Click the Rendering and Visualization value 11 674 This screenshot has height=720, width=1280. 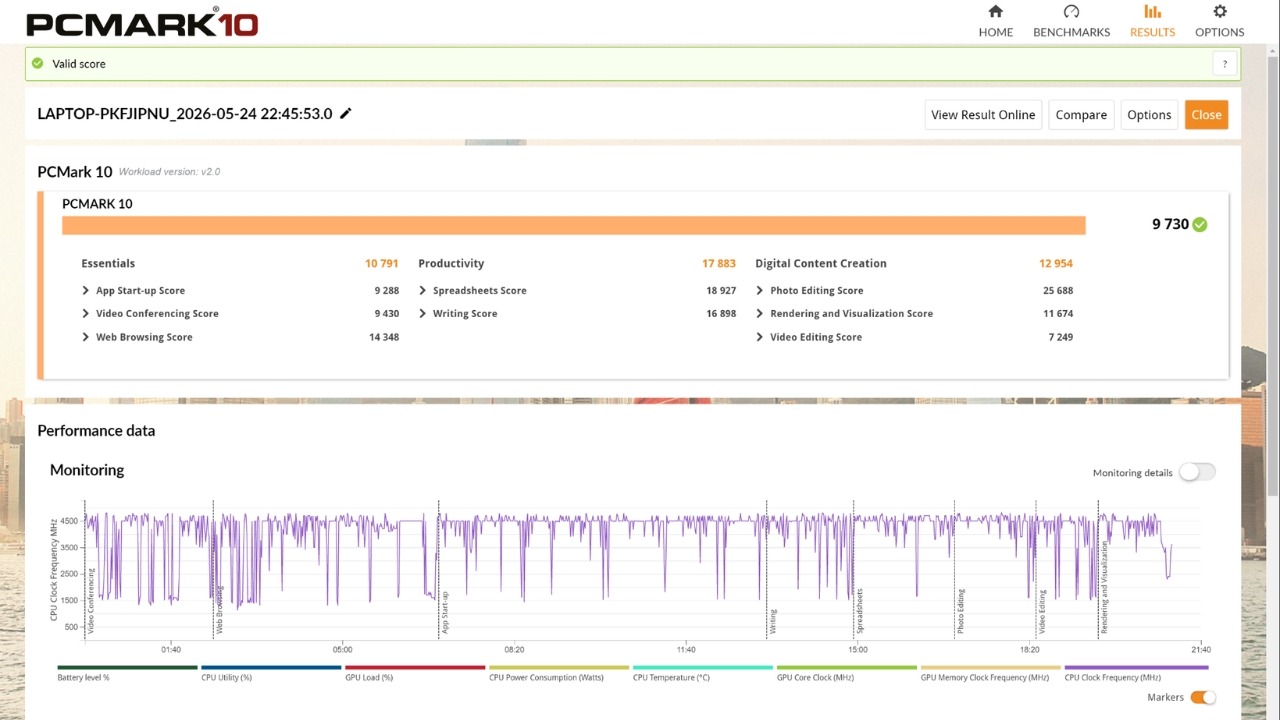click(x=1058, y=313)
